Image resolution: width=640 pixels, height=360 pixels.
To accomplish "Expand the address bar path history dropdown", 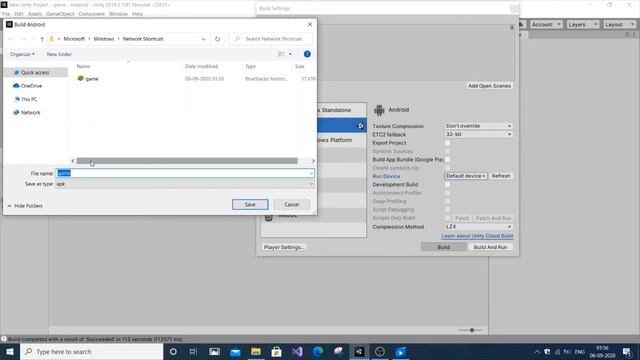I will coord(203,39).
